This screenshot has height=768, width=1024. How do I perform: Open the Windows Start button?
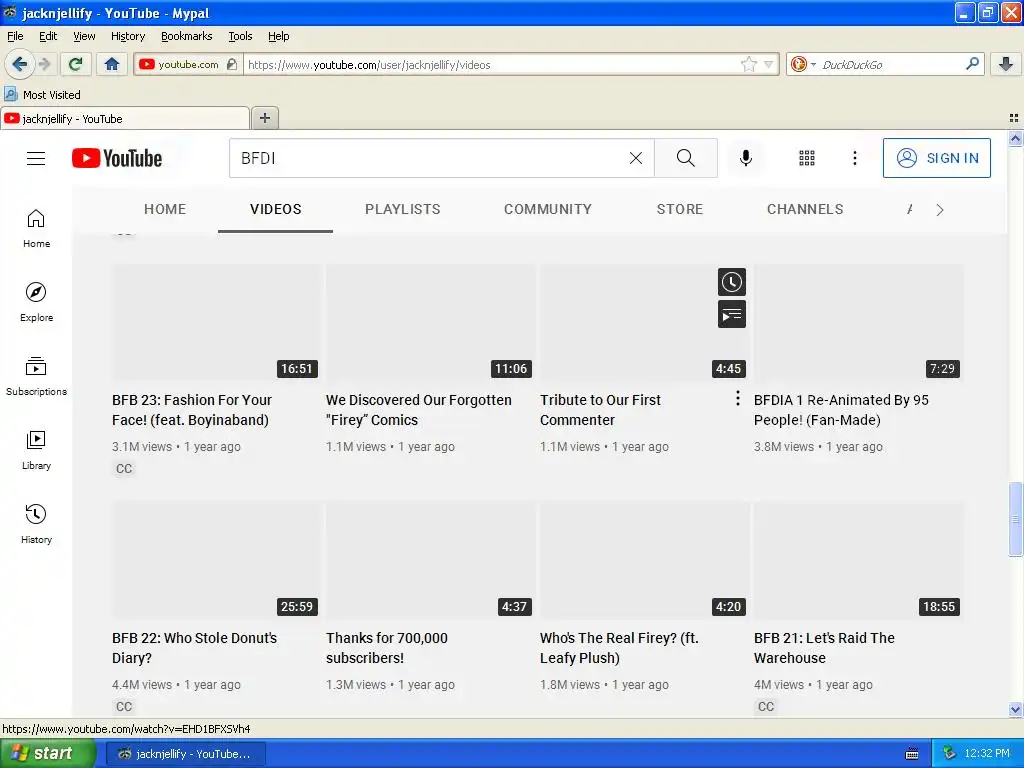click(x=48, y=754)
